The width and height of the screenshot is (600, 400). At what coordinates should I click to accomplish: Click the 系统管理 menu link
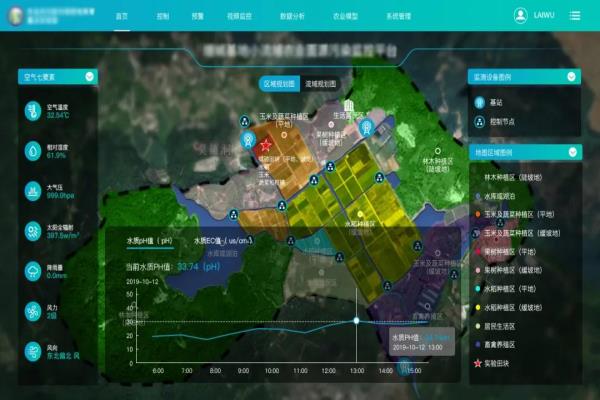pyautogui.click(x=398, y=16)
